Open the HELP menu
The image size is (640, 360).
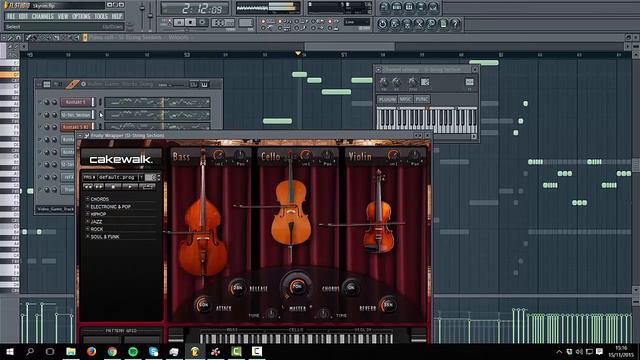coord(117,16)
